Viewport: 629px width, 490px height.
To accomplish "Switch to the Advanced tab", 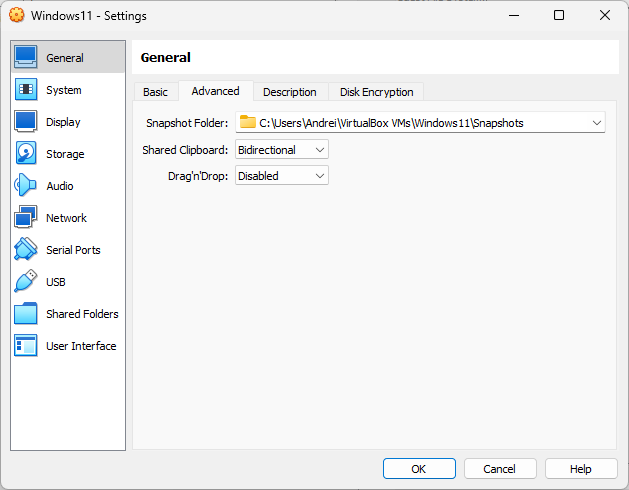I will click(x=215, y=91).
